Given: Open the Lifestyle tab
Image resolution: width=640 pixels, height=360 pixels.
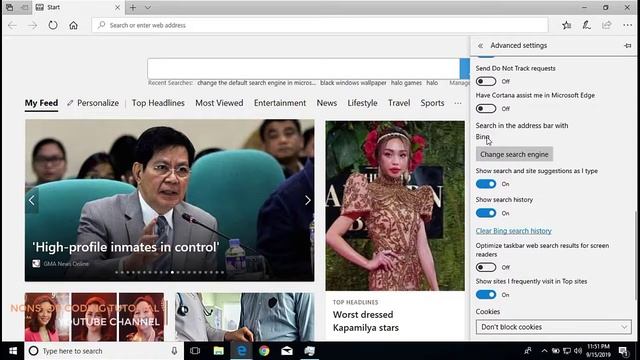Looking at the screenshot, I should click(x=362, y=103).
